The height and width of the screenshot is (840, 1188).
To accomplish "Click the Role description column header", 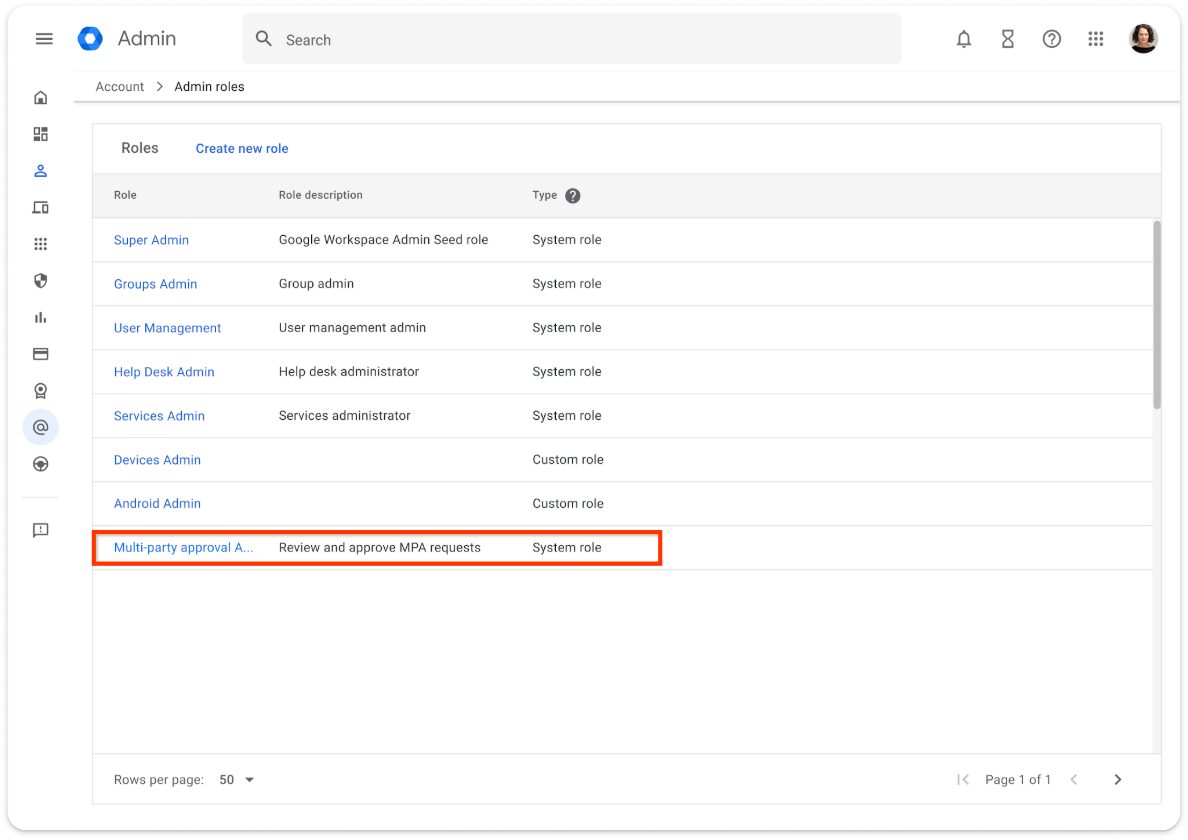I will pos(320,195).
